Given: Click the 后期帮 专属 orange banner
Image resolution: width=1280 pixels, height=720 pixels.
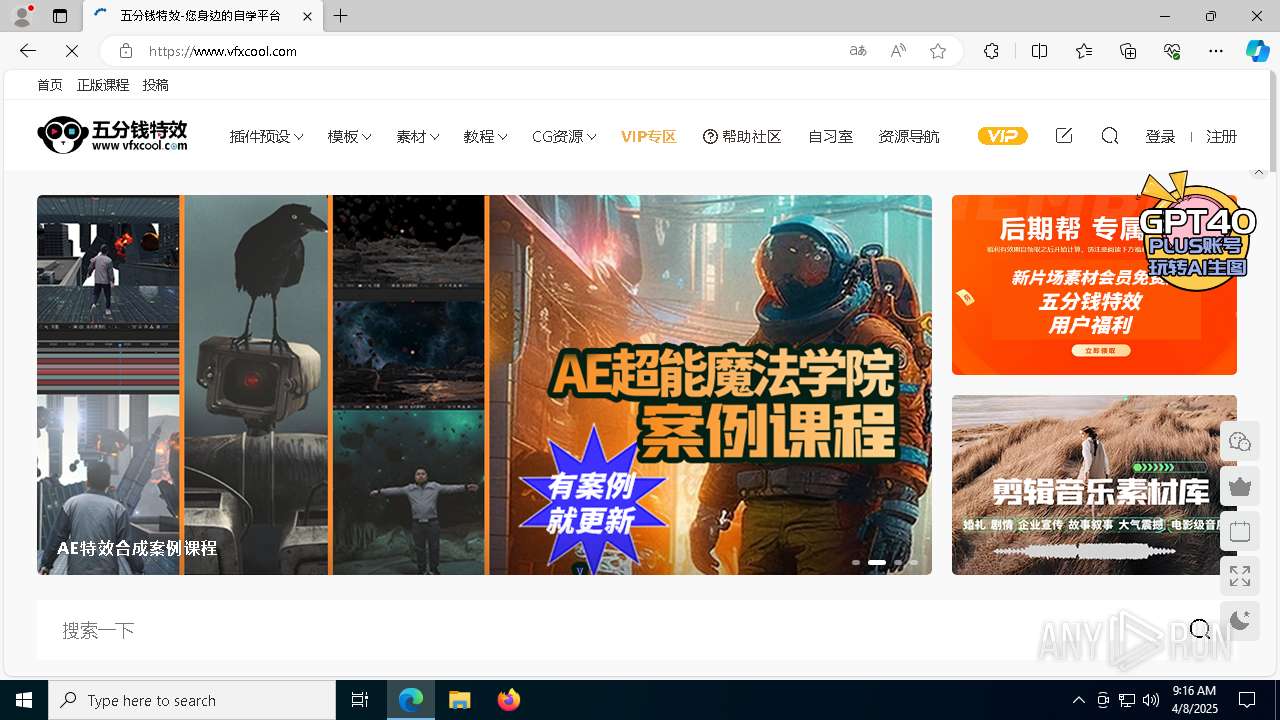Looking at the screenshot, I should (x=1094, y=285).
